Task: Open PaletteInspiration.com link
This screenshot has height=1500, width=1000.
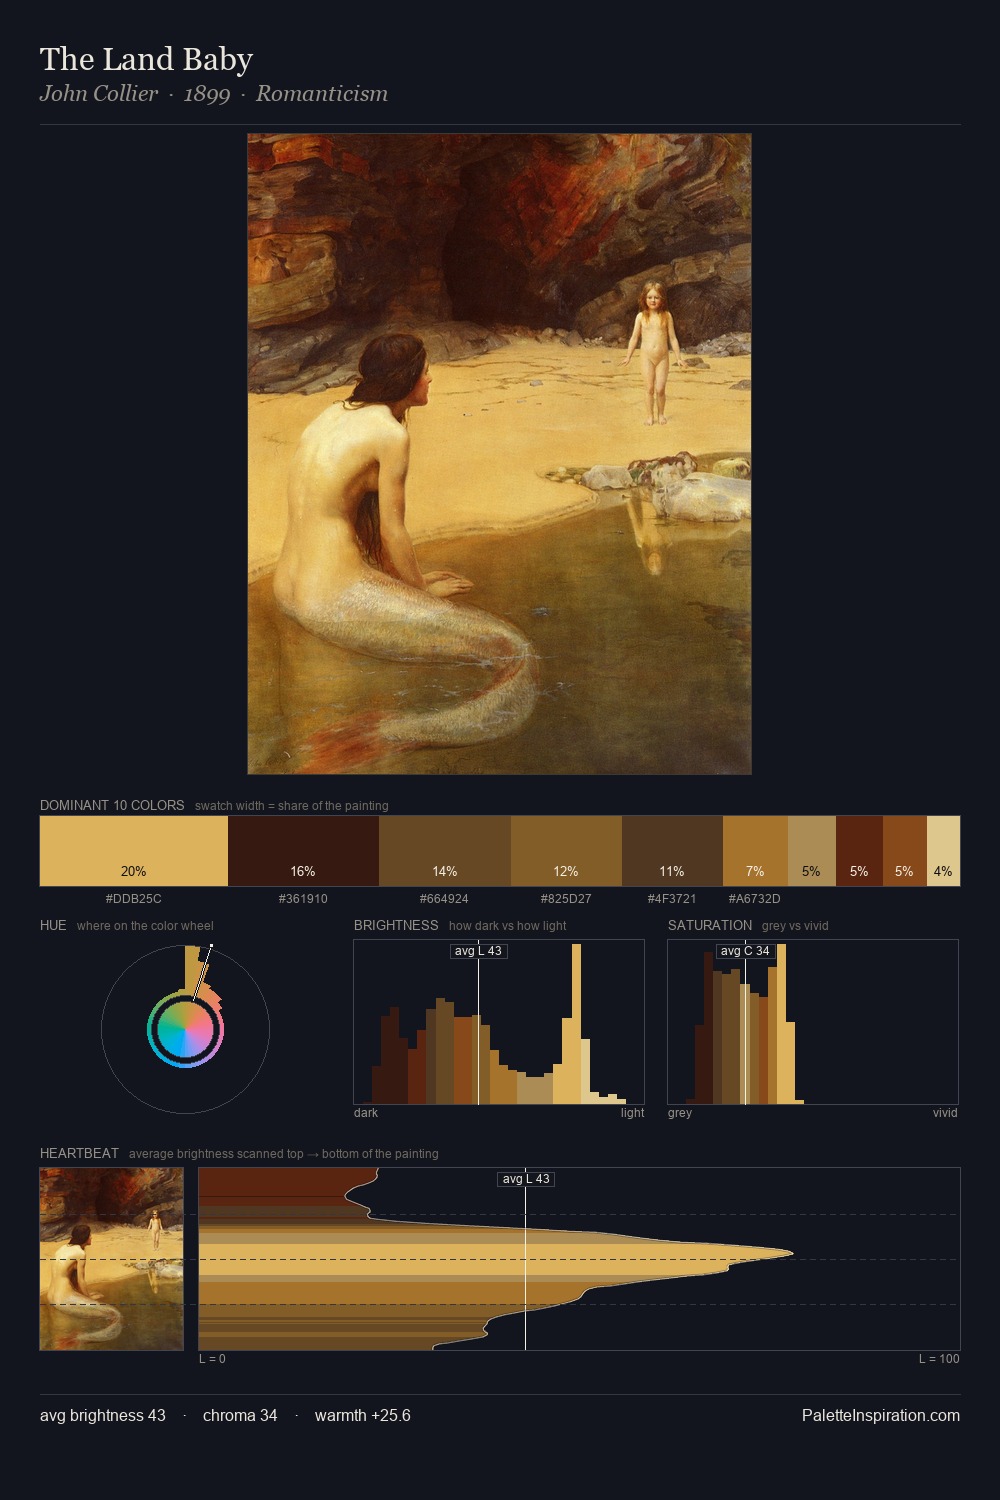Action: click(881, 1415)
